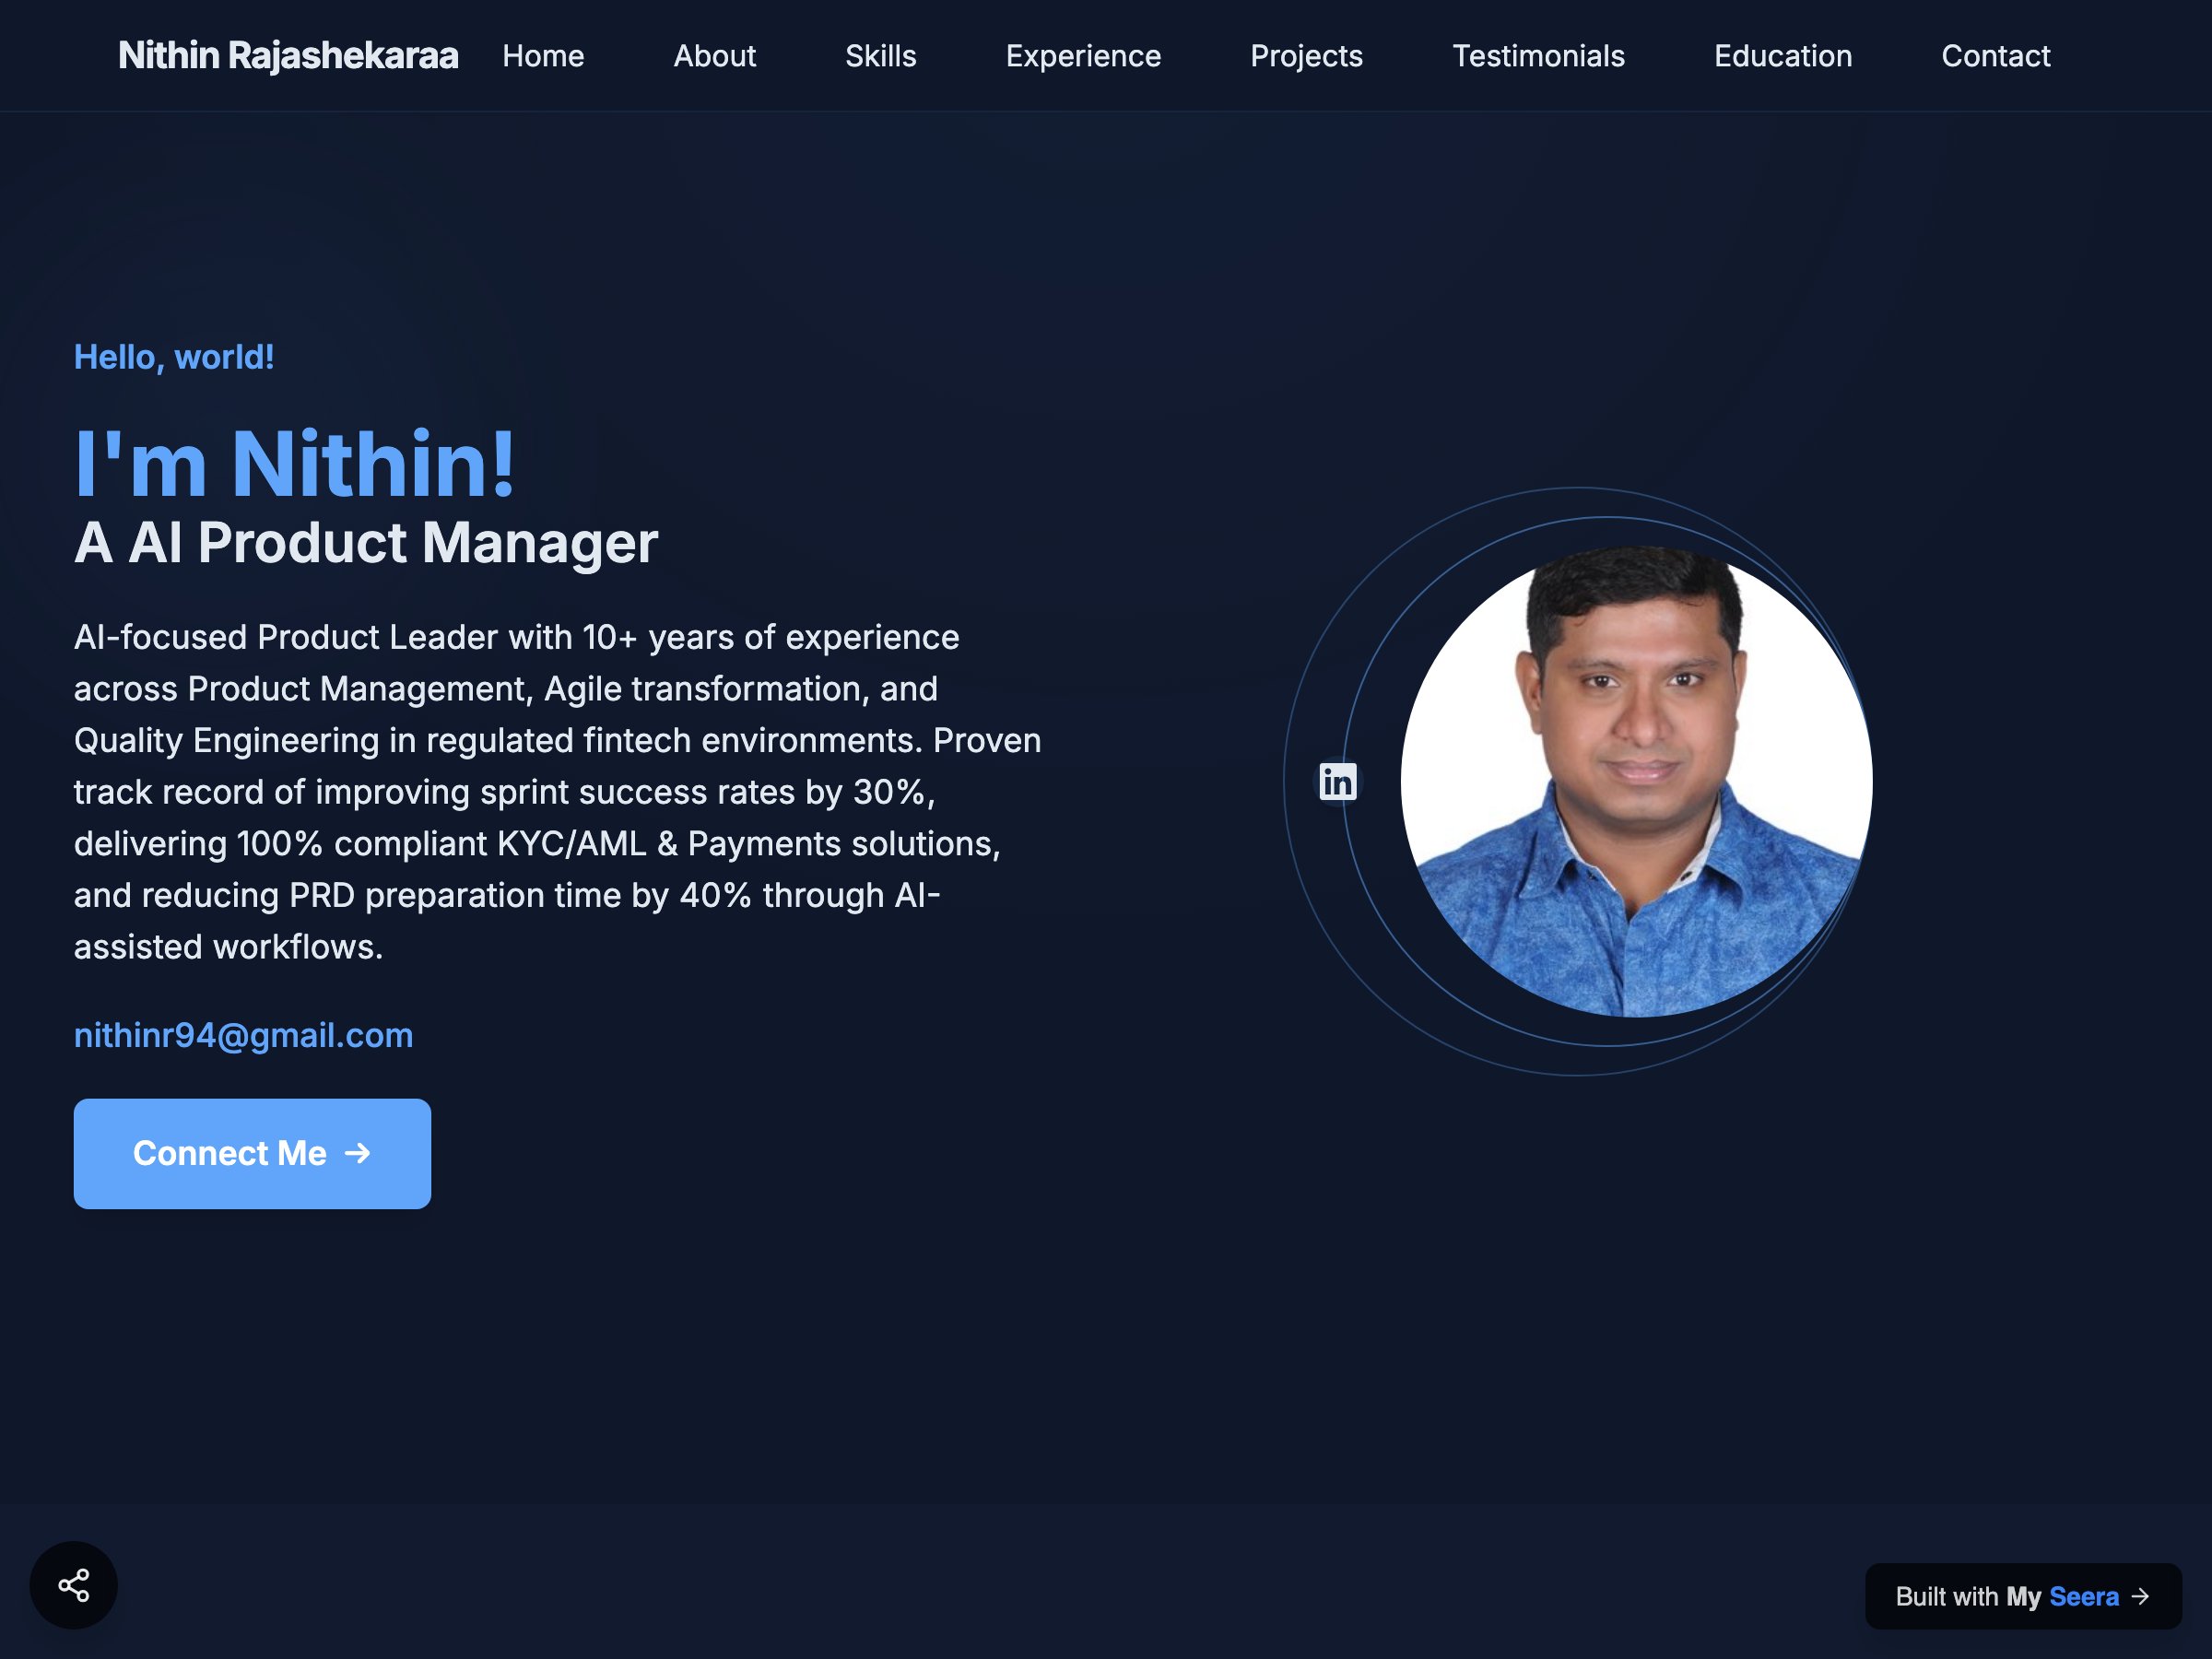Open the About section
Viewport: 2212px width, 1659px height.
714,56
